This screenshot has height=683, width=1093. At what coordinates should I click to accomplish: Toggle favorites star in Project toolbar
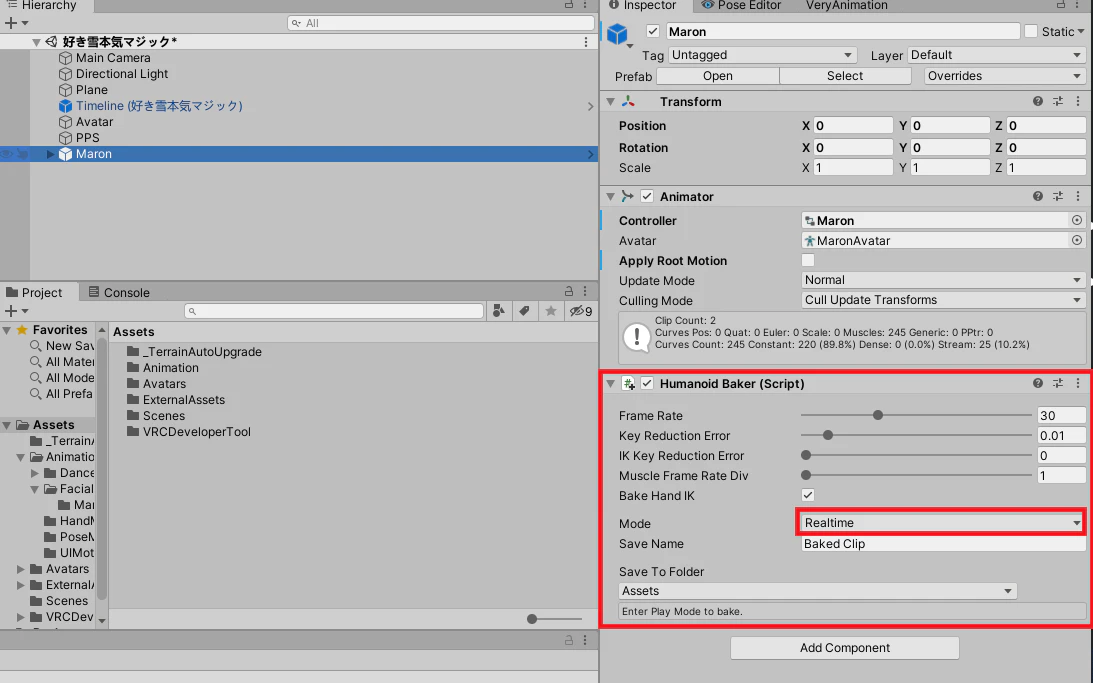point(551,311)
